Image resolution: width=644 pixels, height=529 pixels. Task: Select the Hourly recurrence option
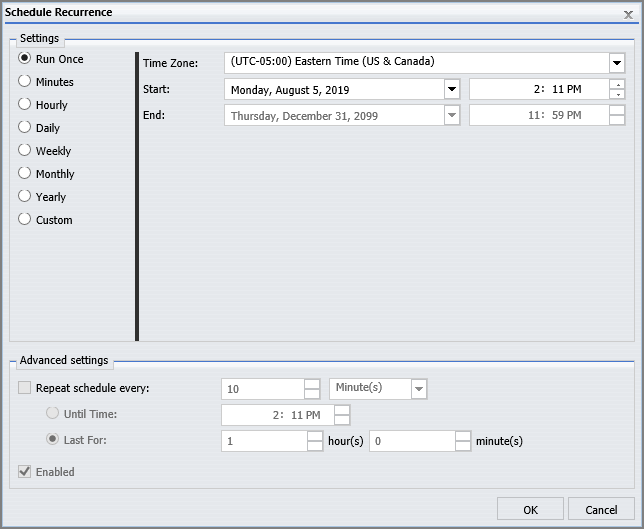pos(25,104)
